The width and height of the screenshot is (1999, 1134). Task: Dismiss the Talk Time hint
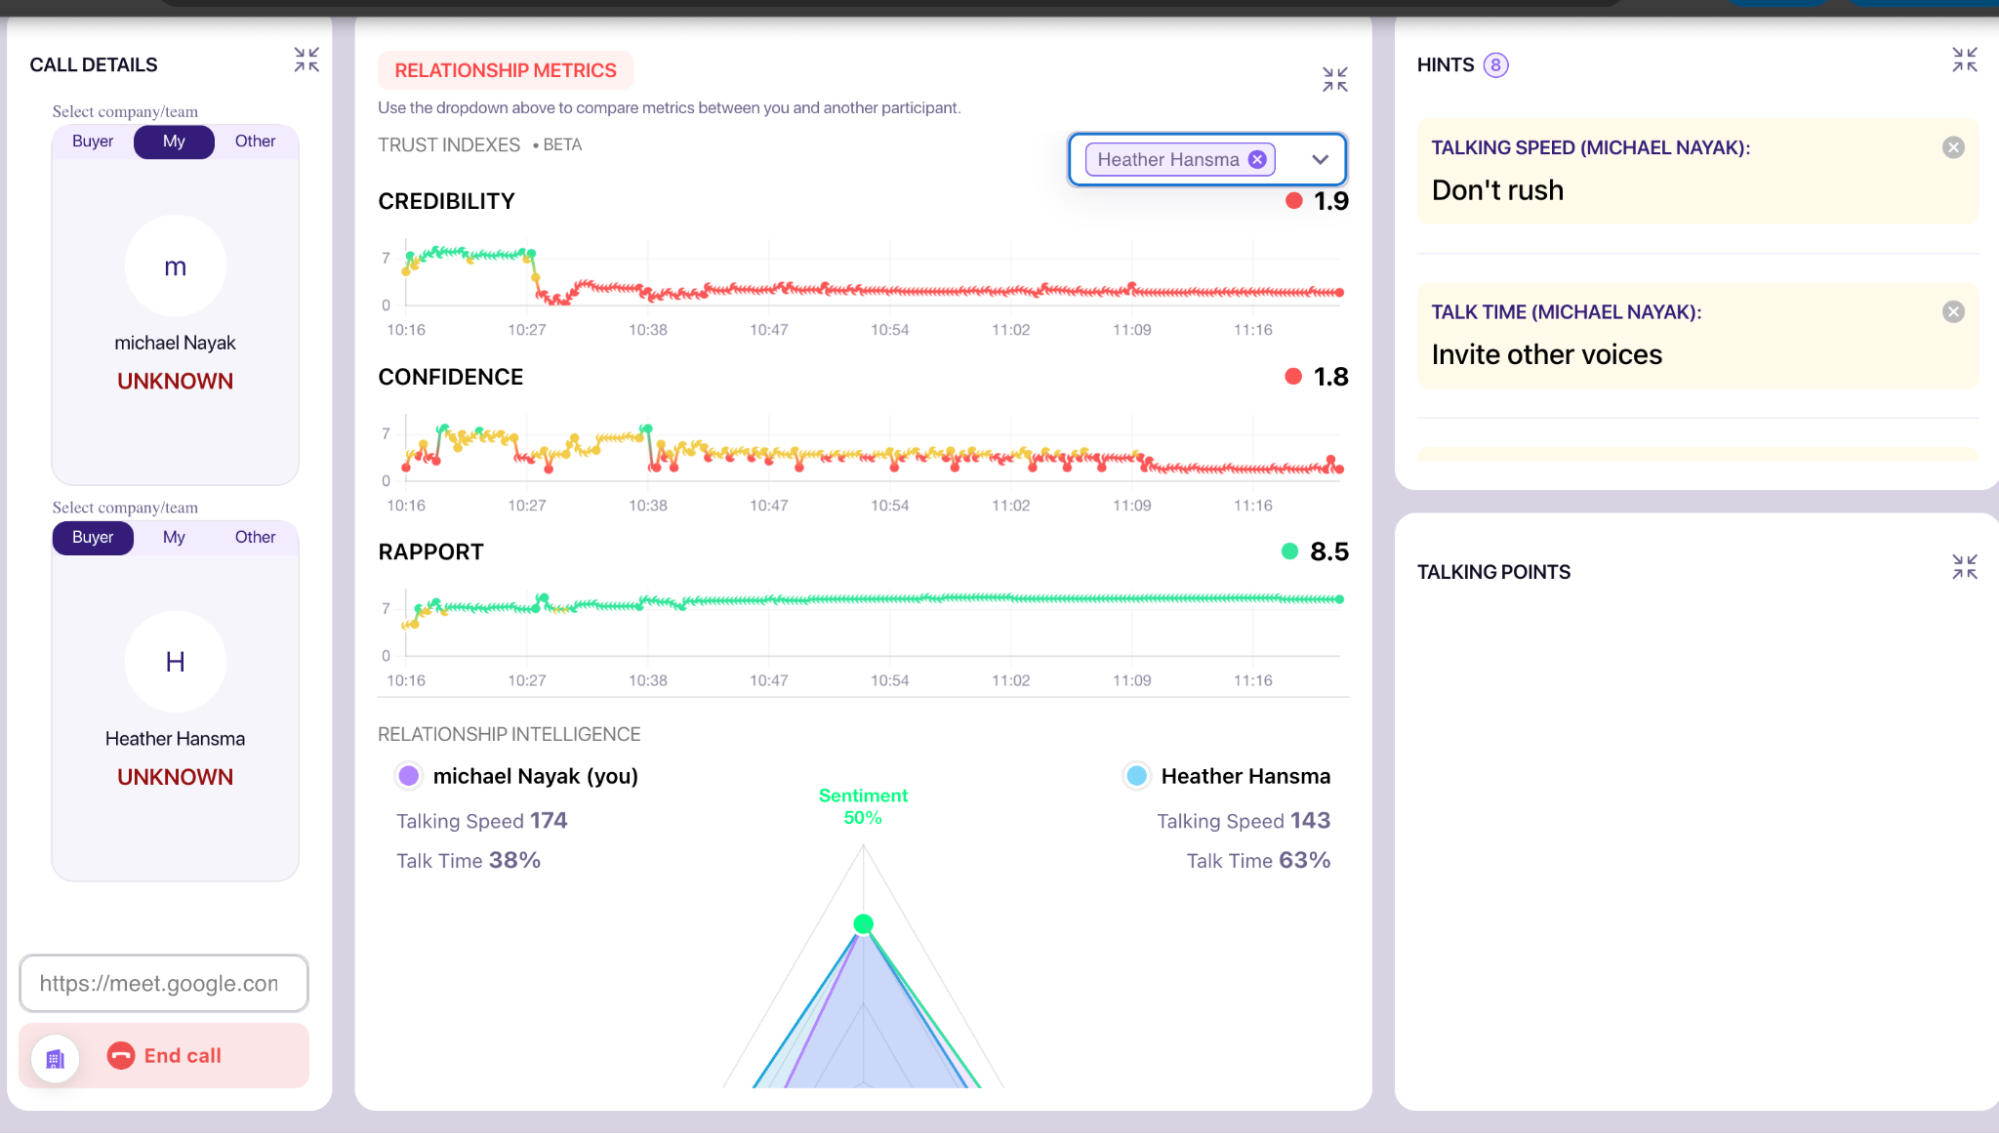(1952, 312)
